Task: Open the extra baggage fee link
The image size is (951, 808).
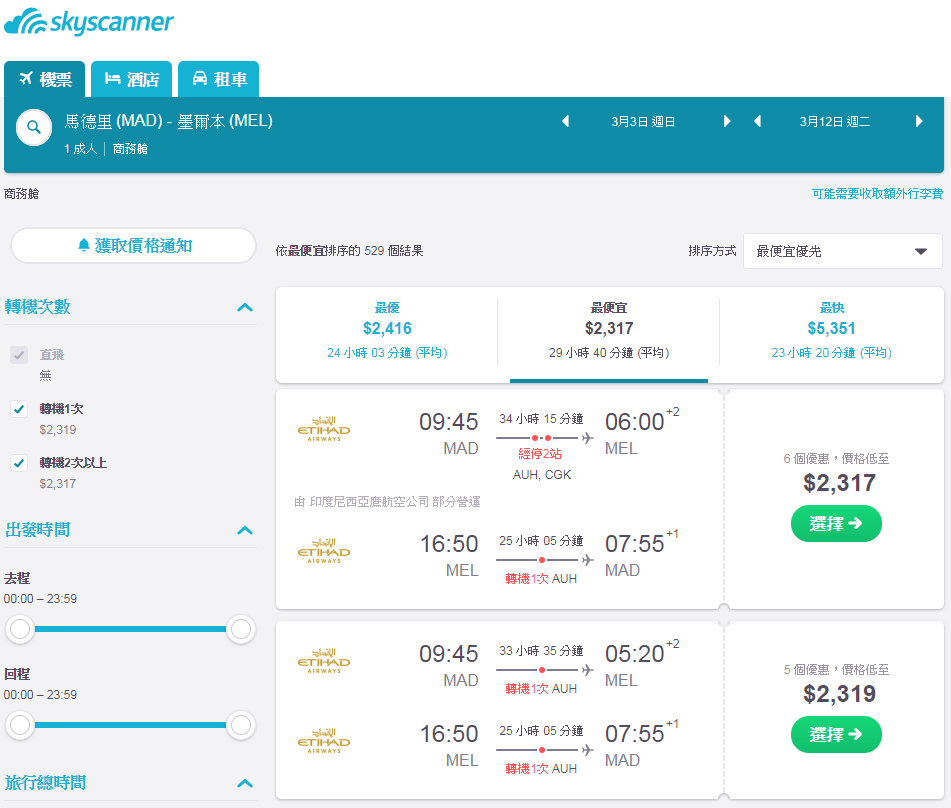Action: coord(877,194)
